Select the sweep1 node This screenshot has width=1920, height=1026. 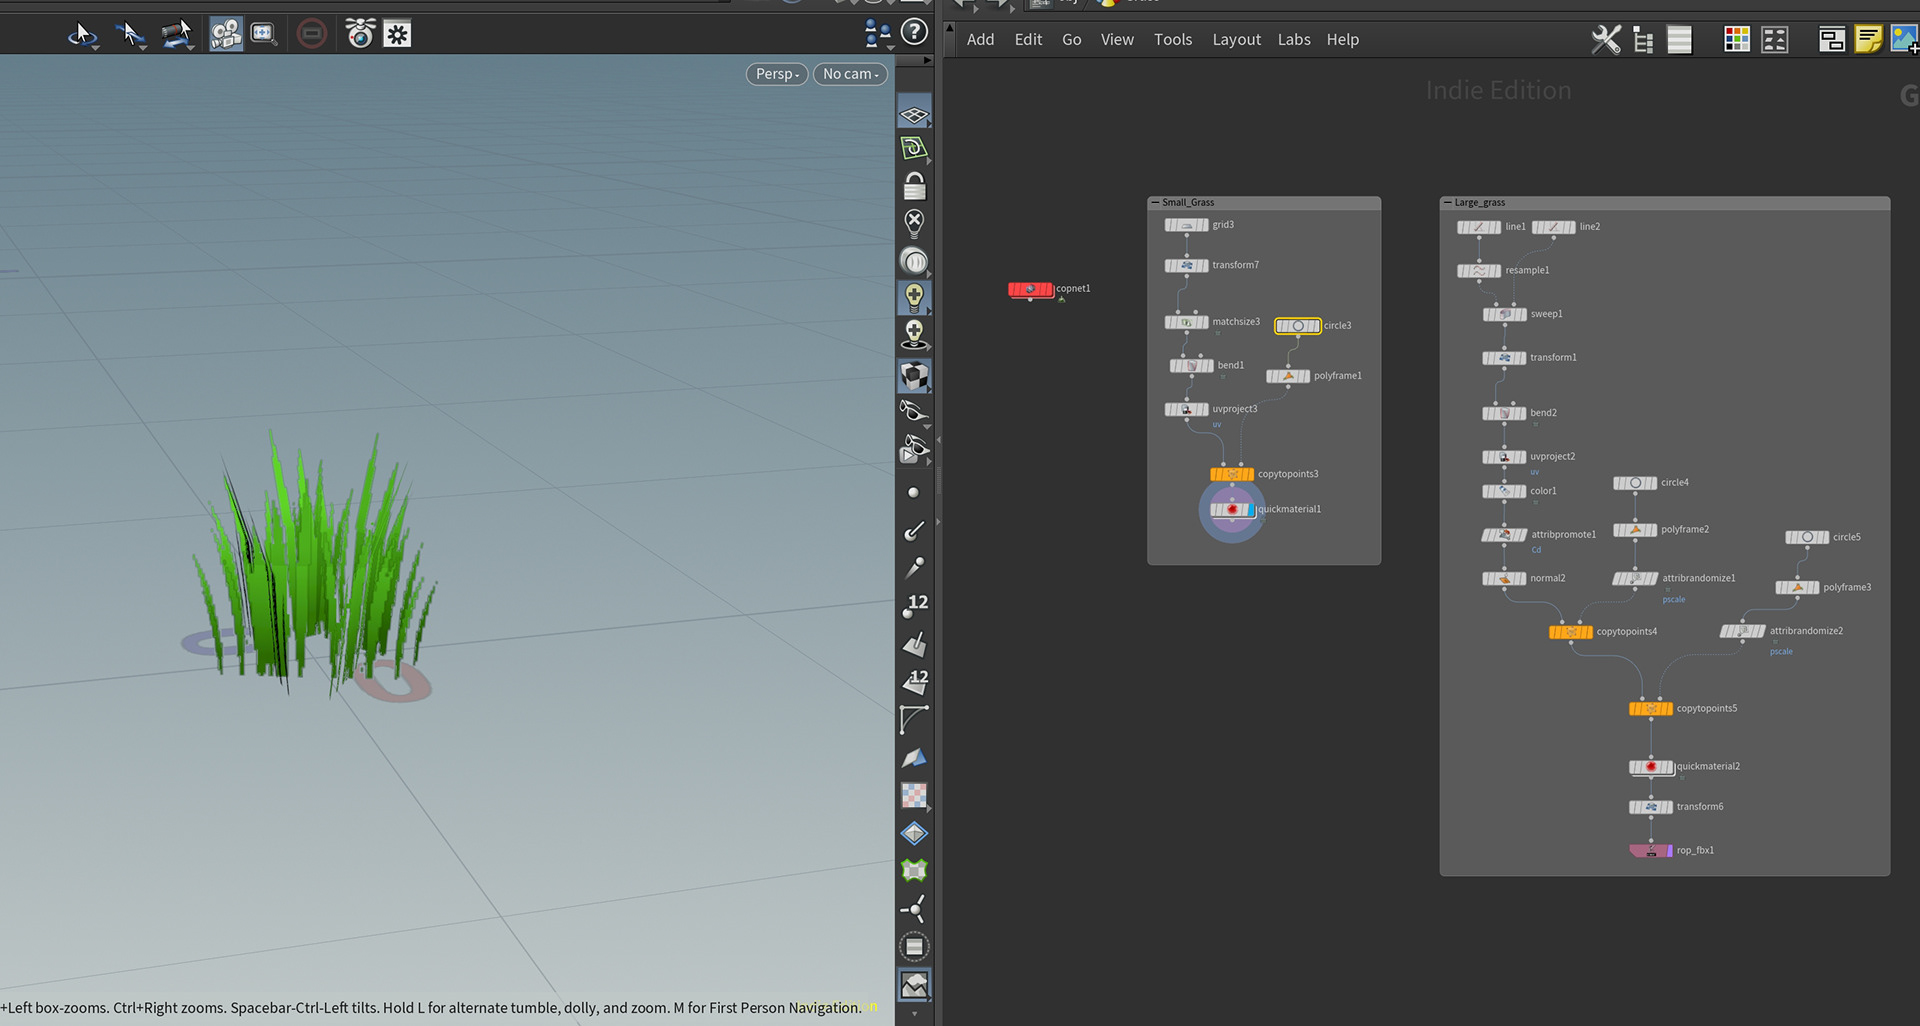pyautogui.click(x=1504, y=314)
